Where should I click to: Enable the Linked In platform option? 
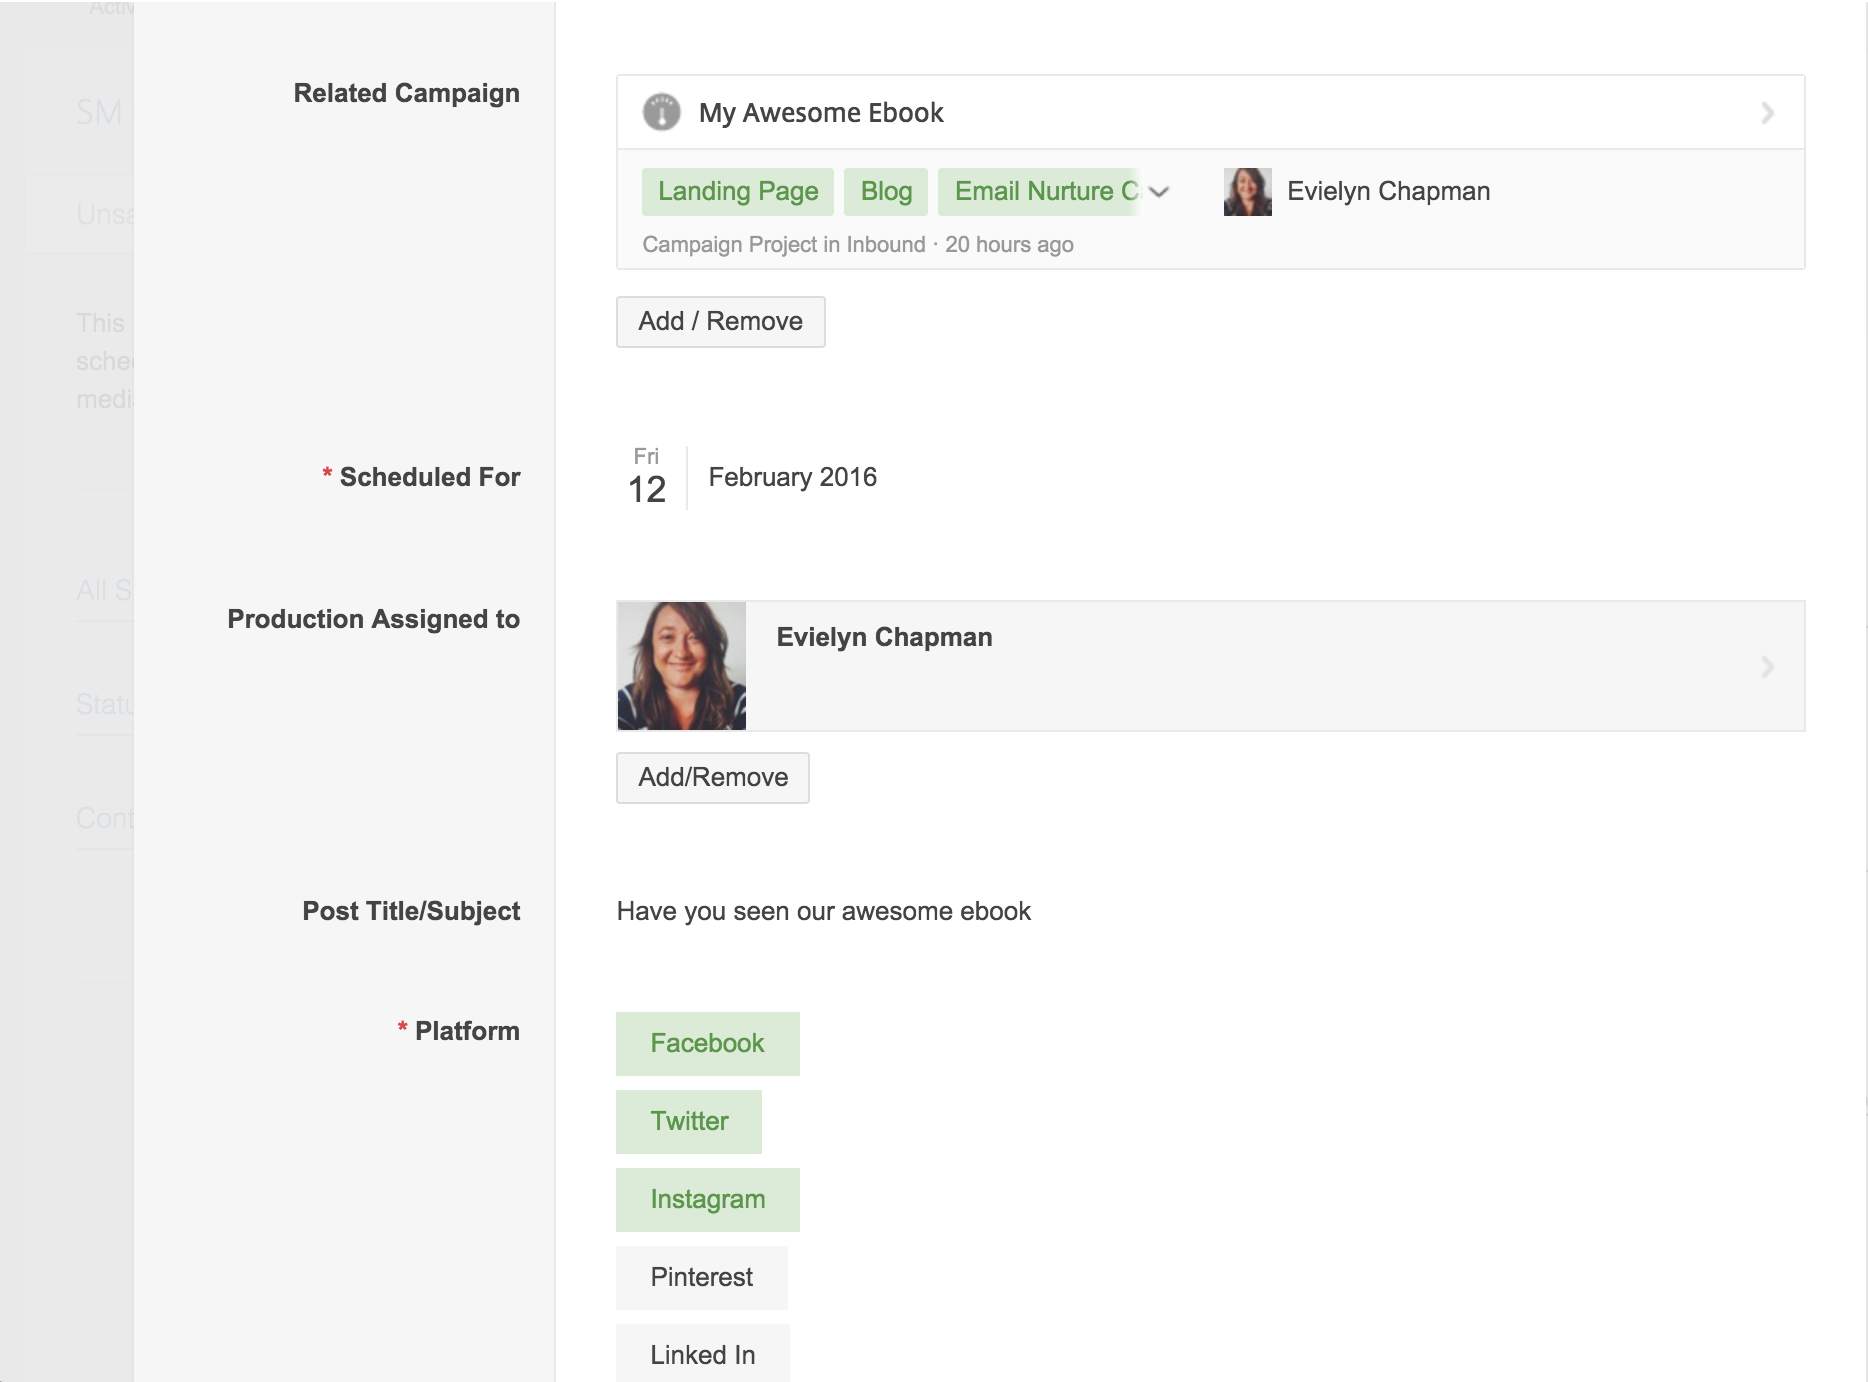click(x=702, y=1355)
